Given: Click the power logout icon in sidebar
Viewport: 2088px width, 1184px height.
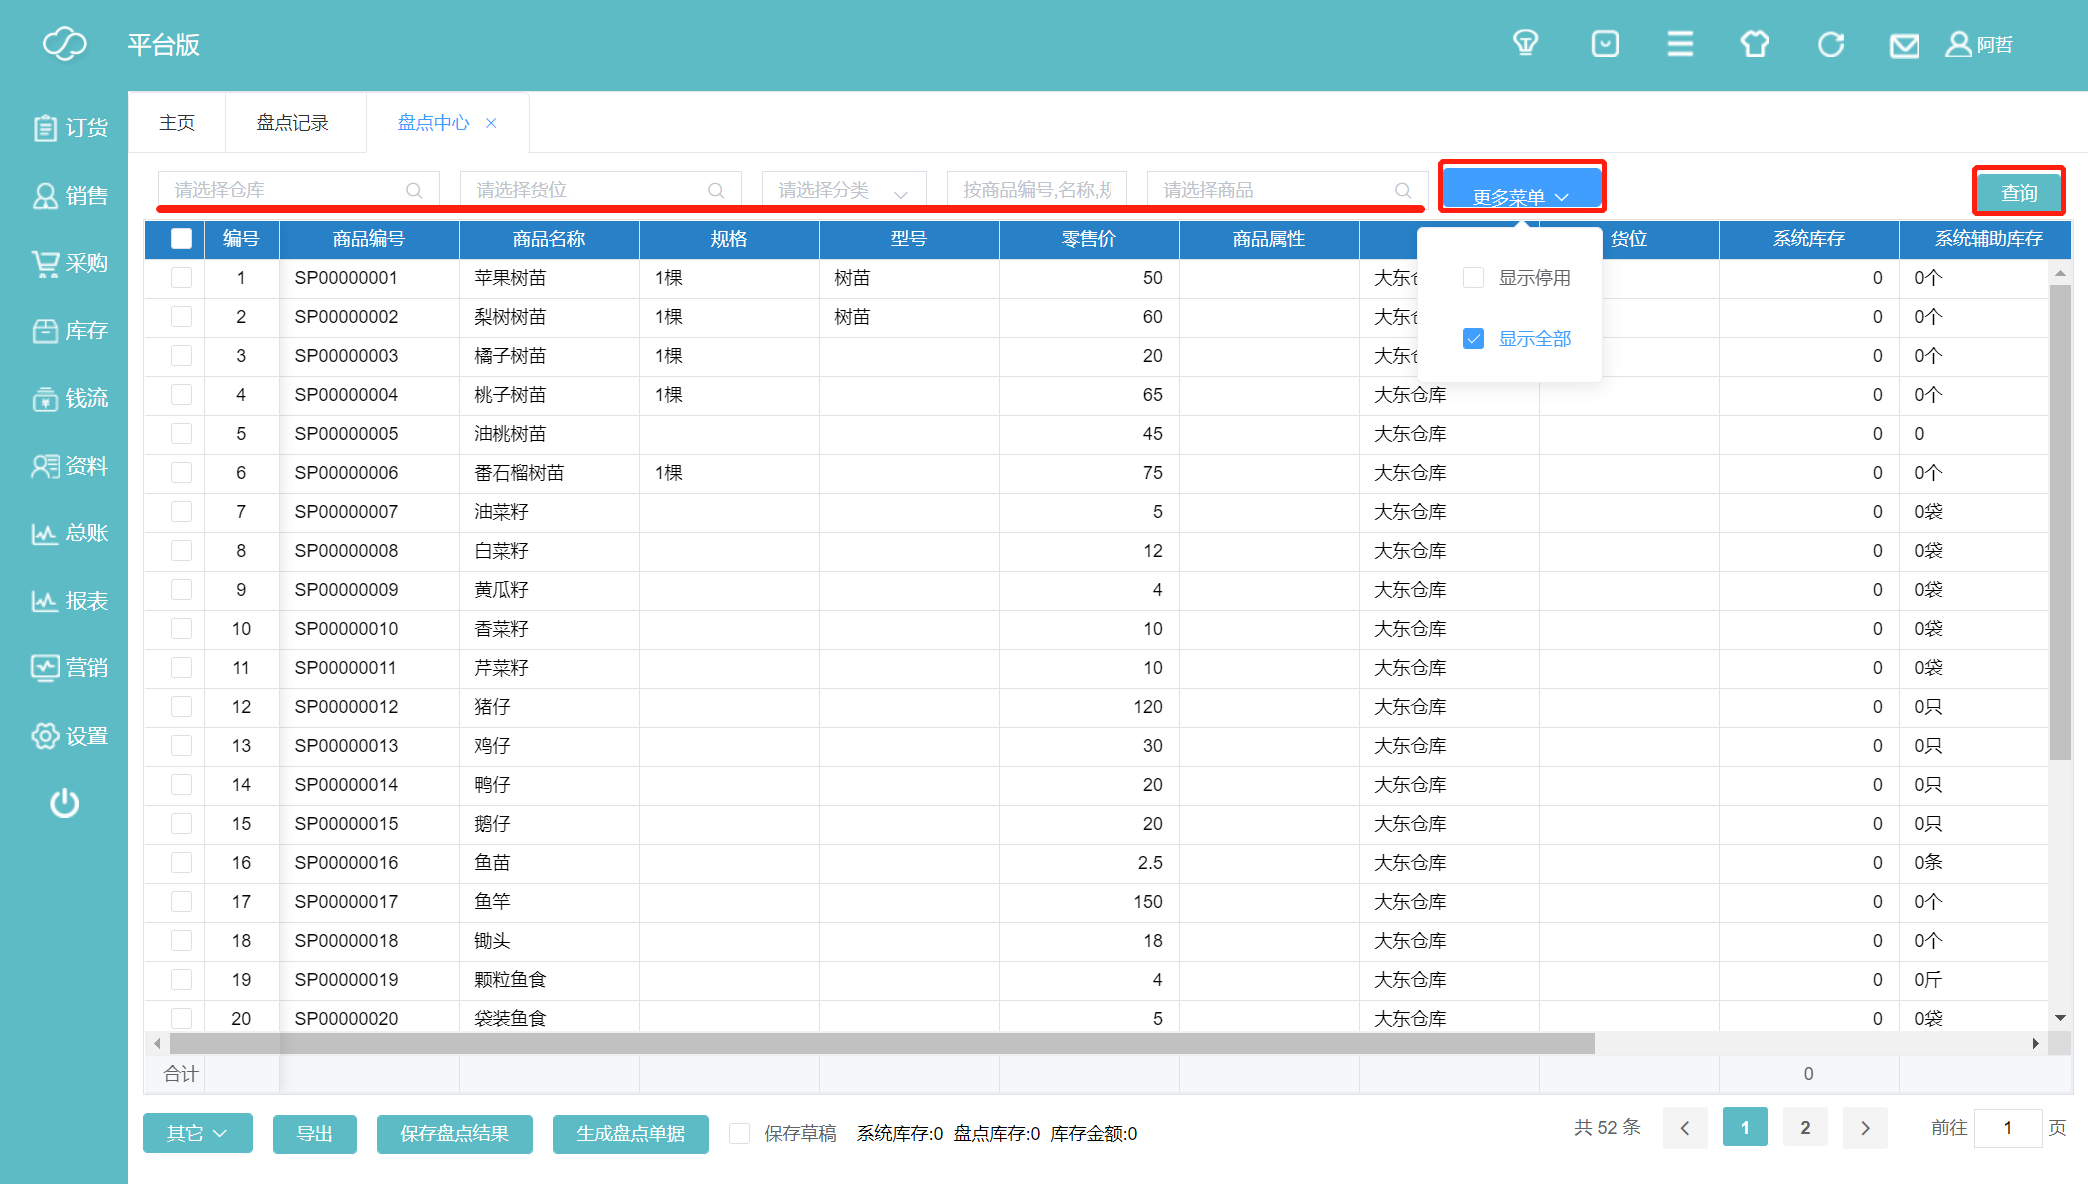Looking at the screenshot, I should click(x=65, y=803).
